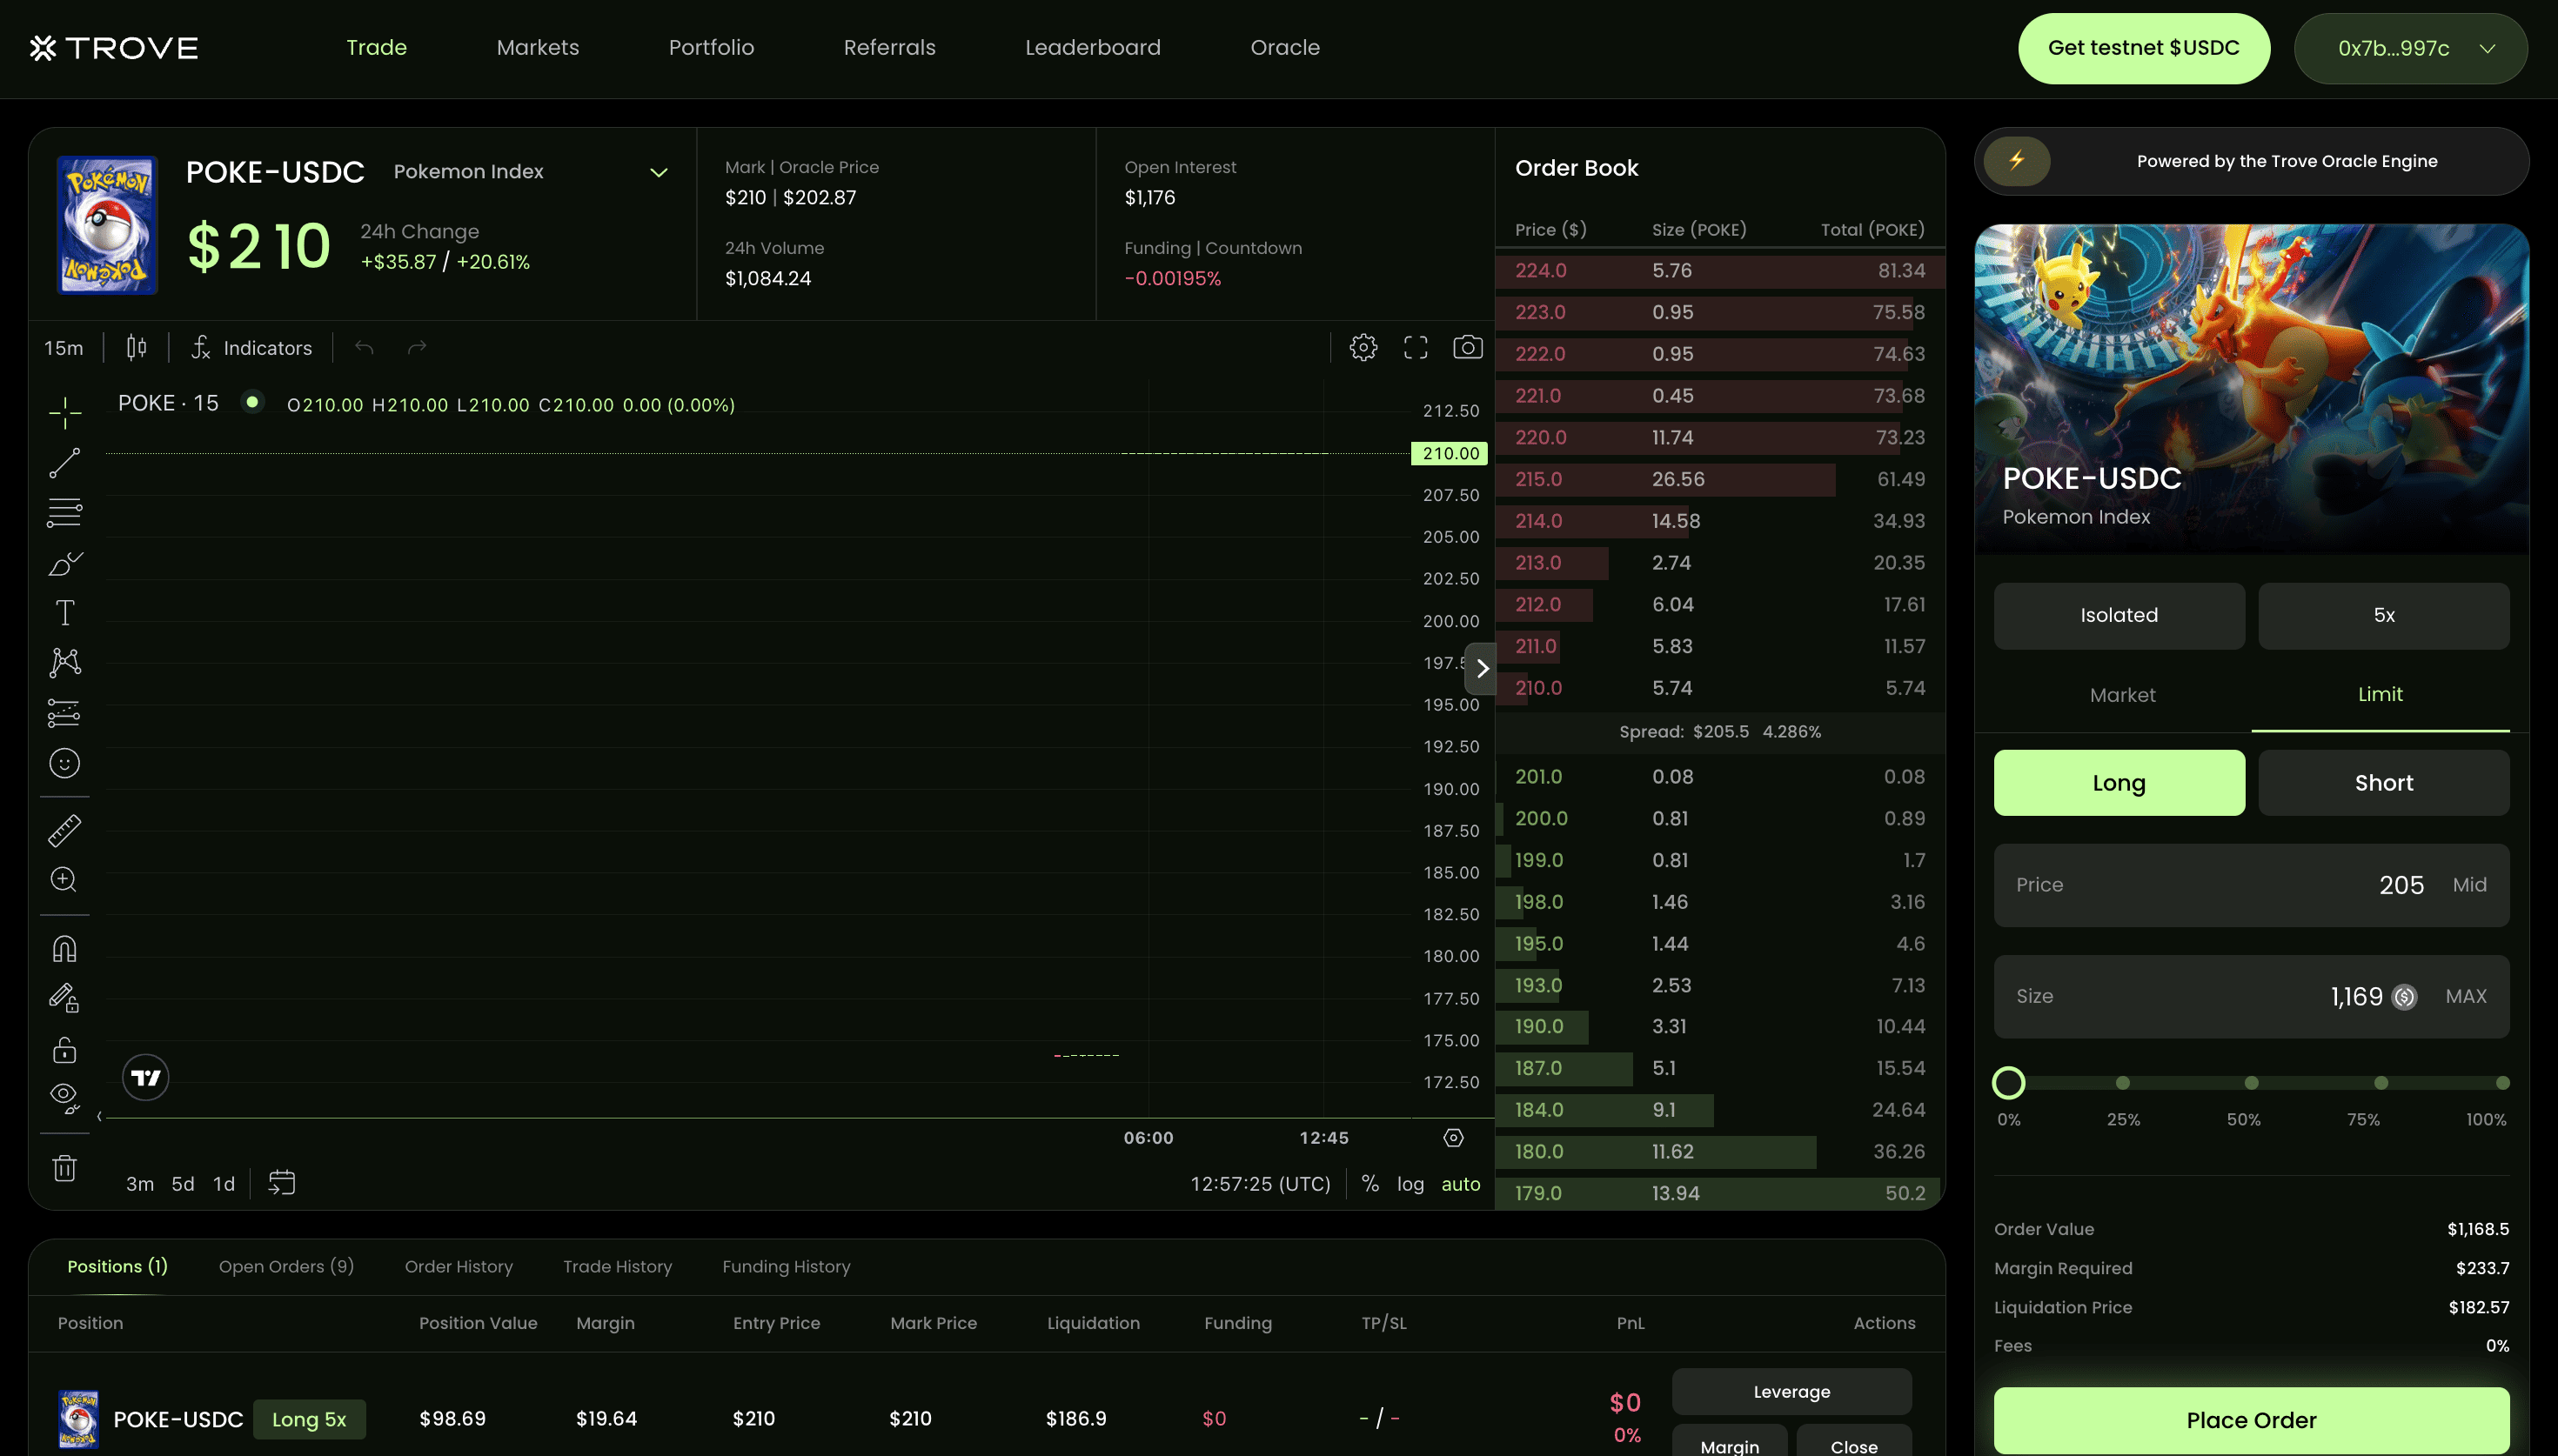
Task: Enter fullscreen chart mode
Action: click(1415, 347)
